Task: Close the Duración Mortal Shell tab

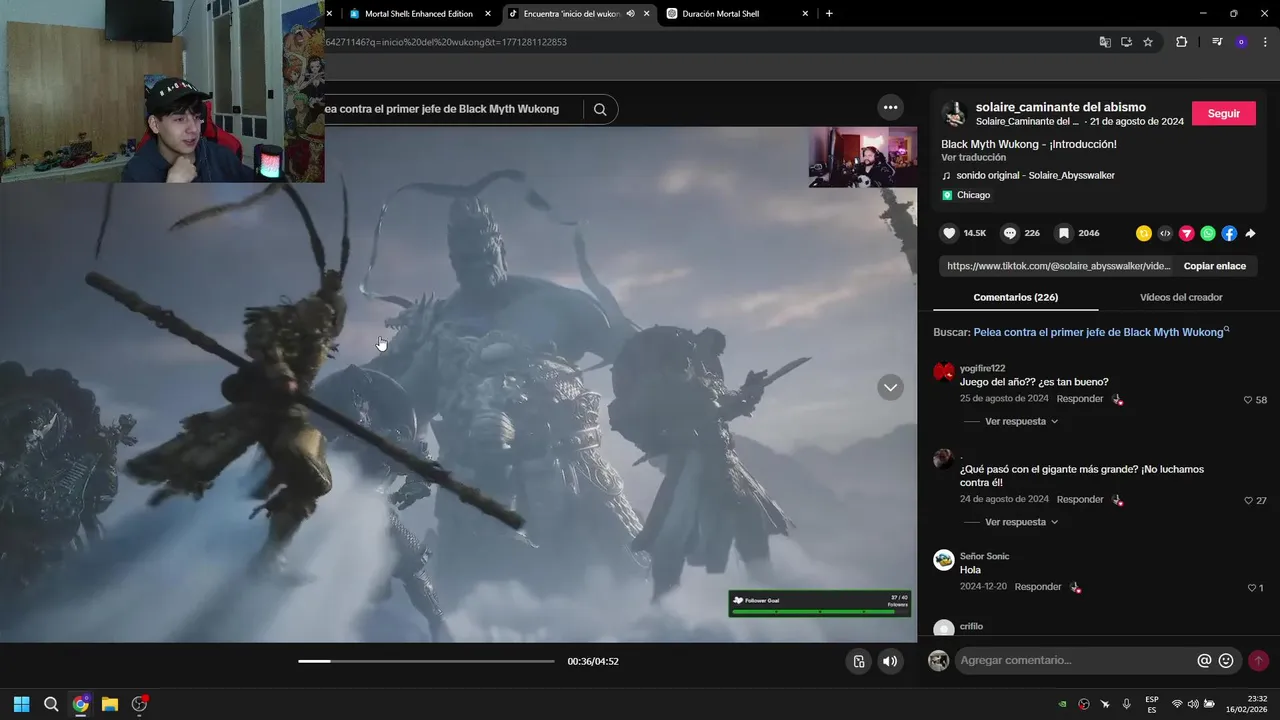Action: (x=805, y=14)
